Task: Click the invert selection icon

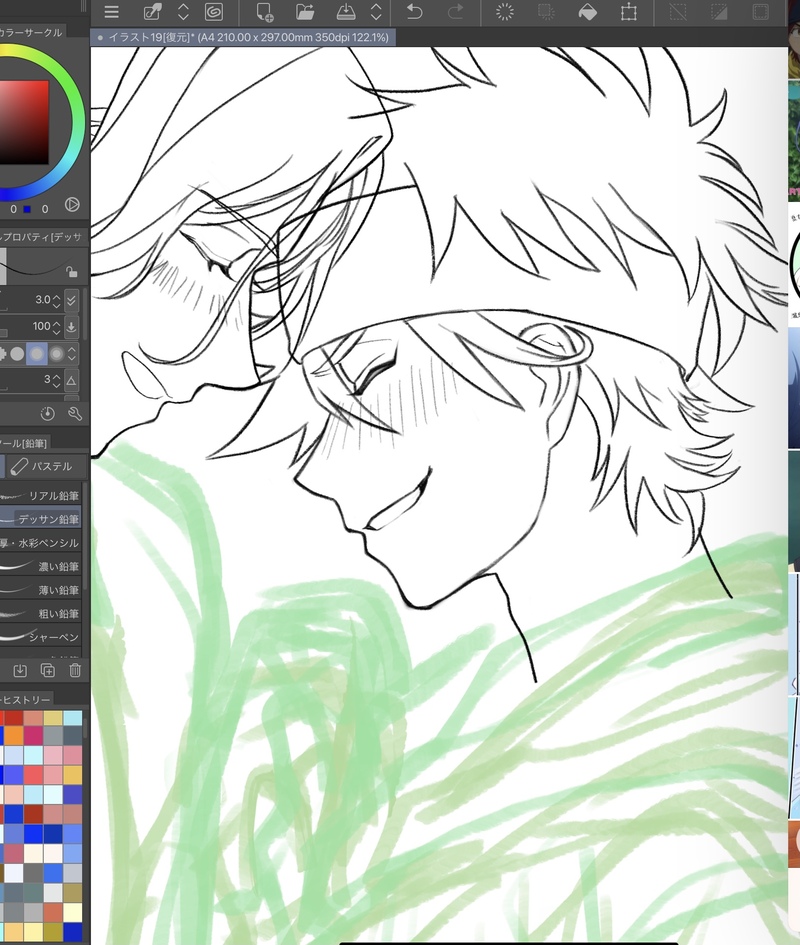Action: (719, 12)
